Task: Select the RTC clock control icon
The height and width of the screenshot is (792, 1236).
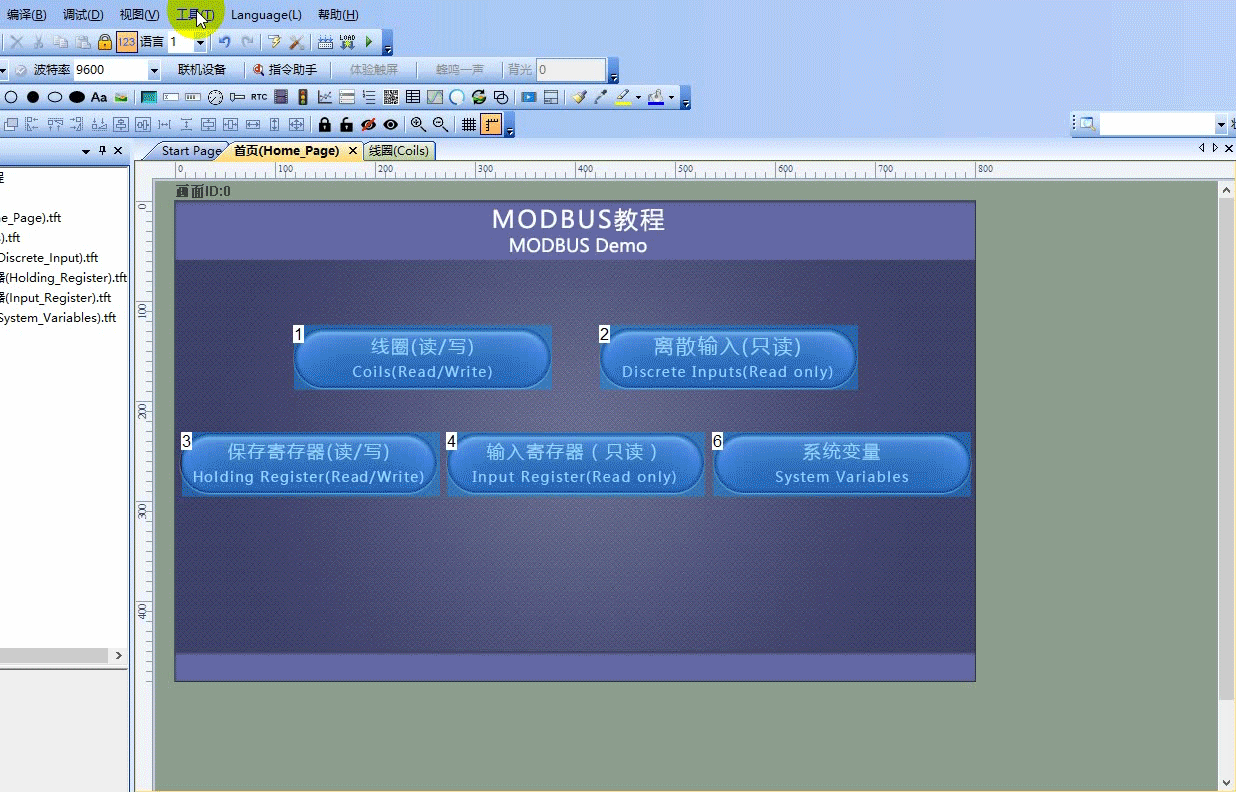Action: [x=259, y=97]
